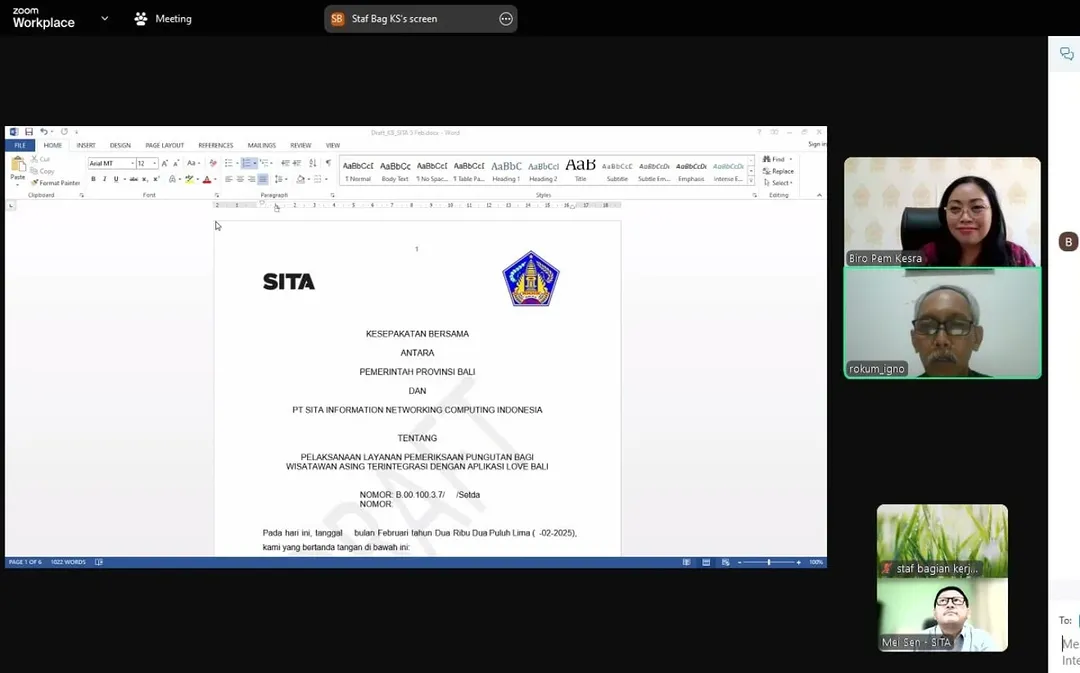The width and height of the screenshot is (1080, 673).
Task: Click the Align Right icon
Action: click(x=251, y=179)
